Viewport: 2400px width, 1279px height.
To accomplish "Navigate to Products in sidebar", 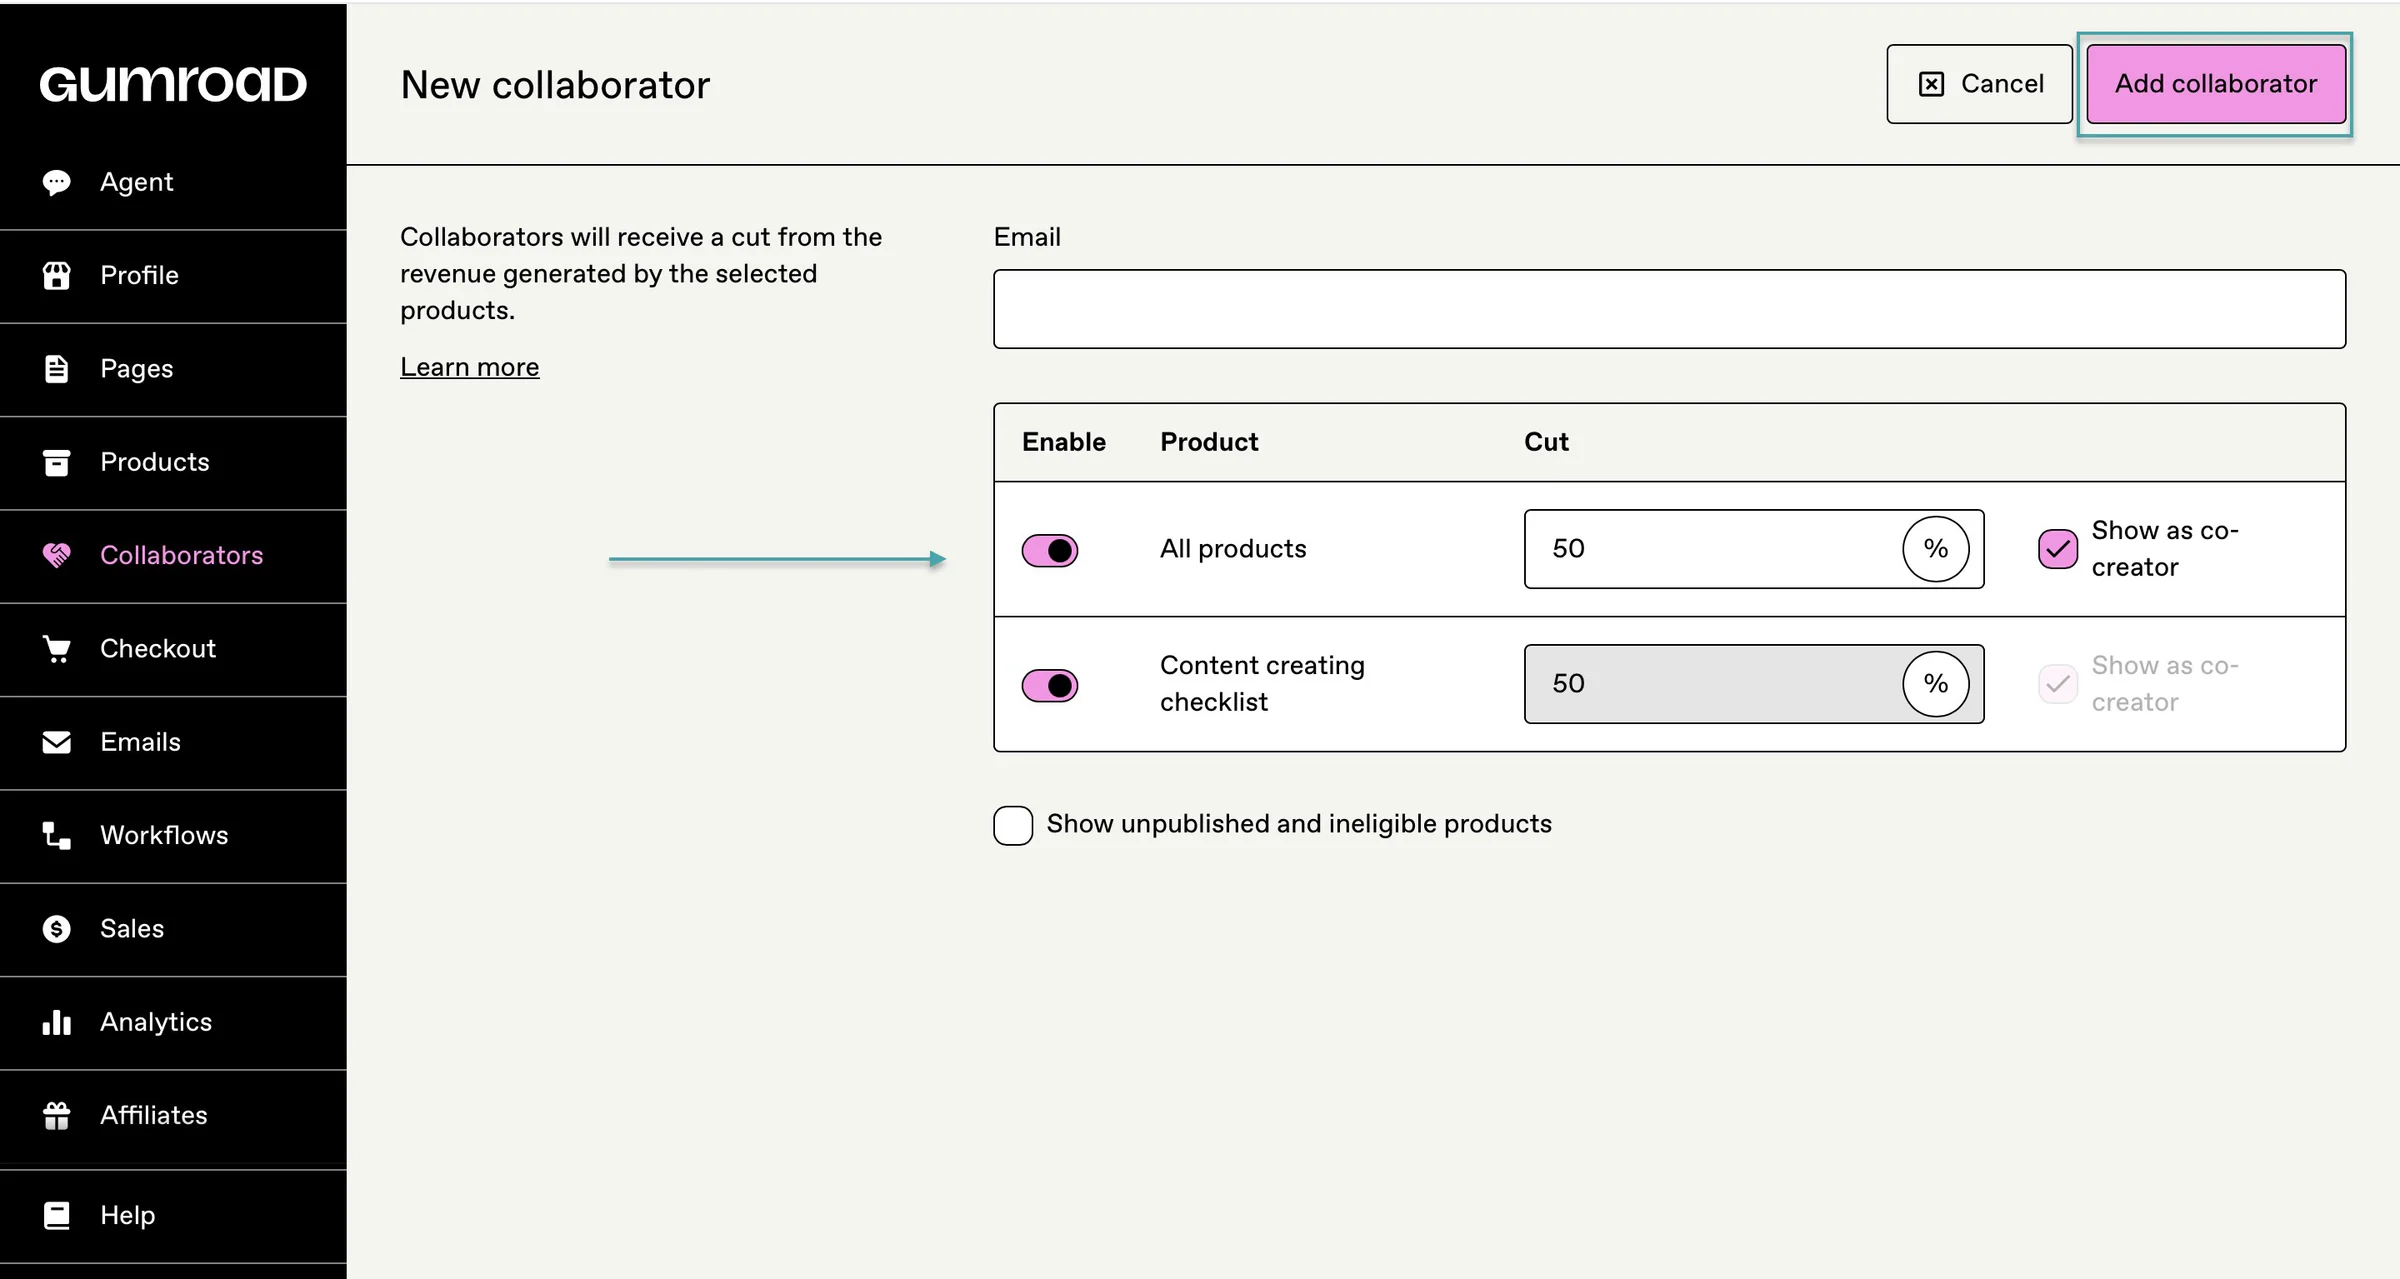I will coord(173,462).
